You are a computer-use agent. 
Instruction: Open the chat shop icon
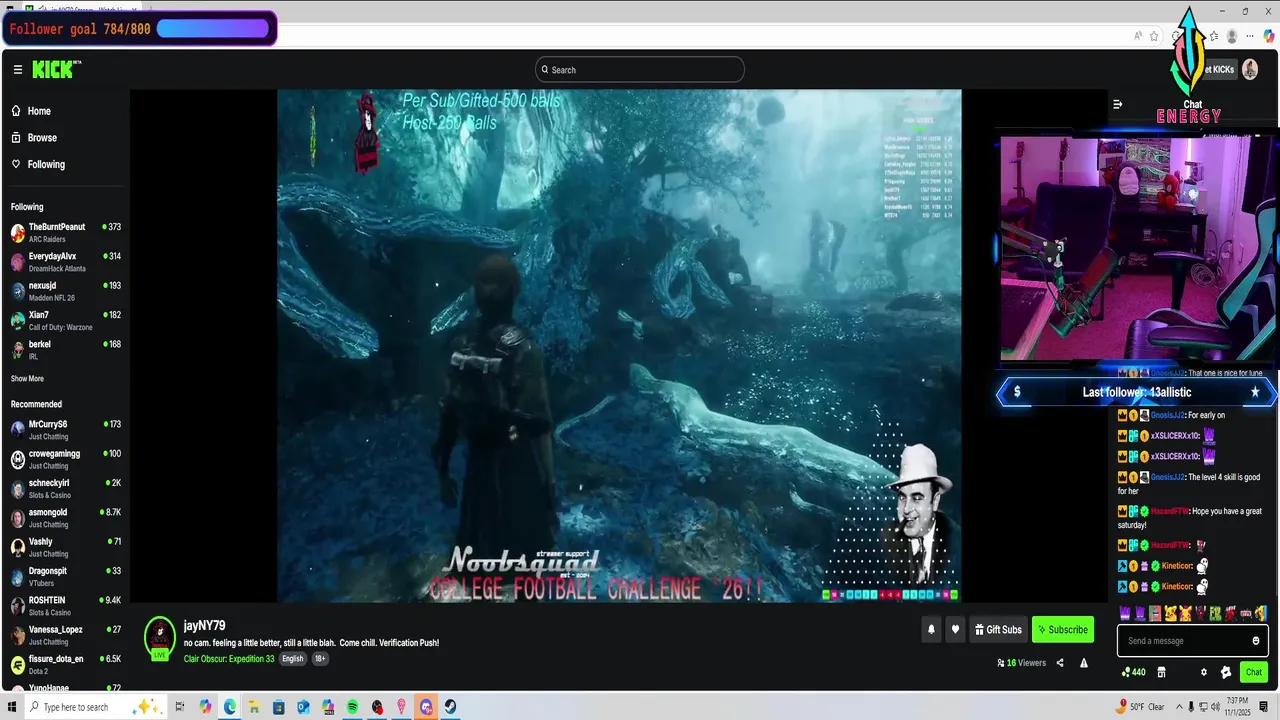click(x=1161, y=672)
